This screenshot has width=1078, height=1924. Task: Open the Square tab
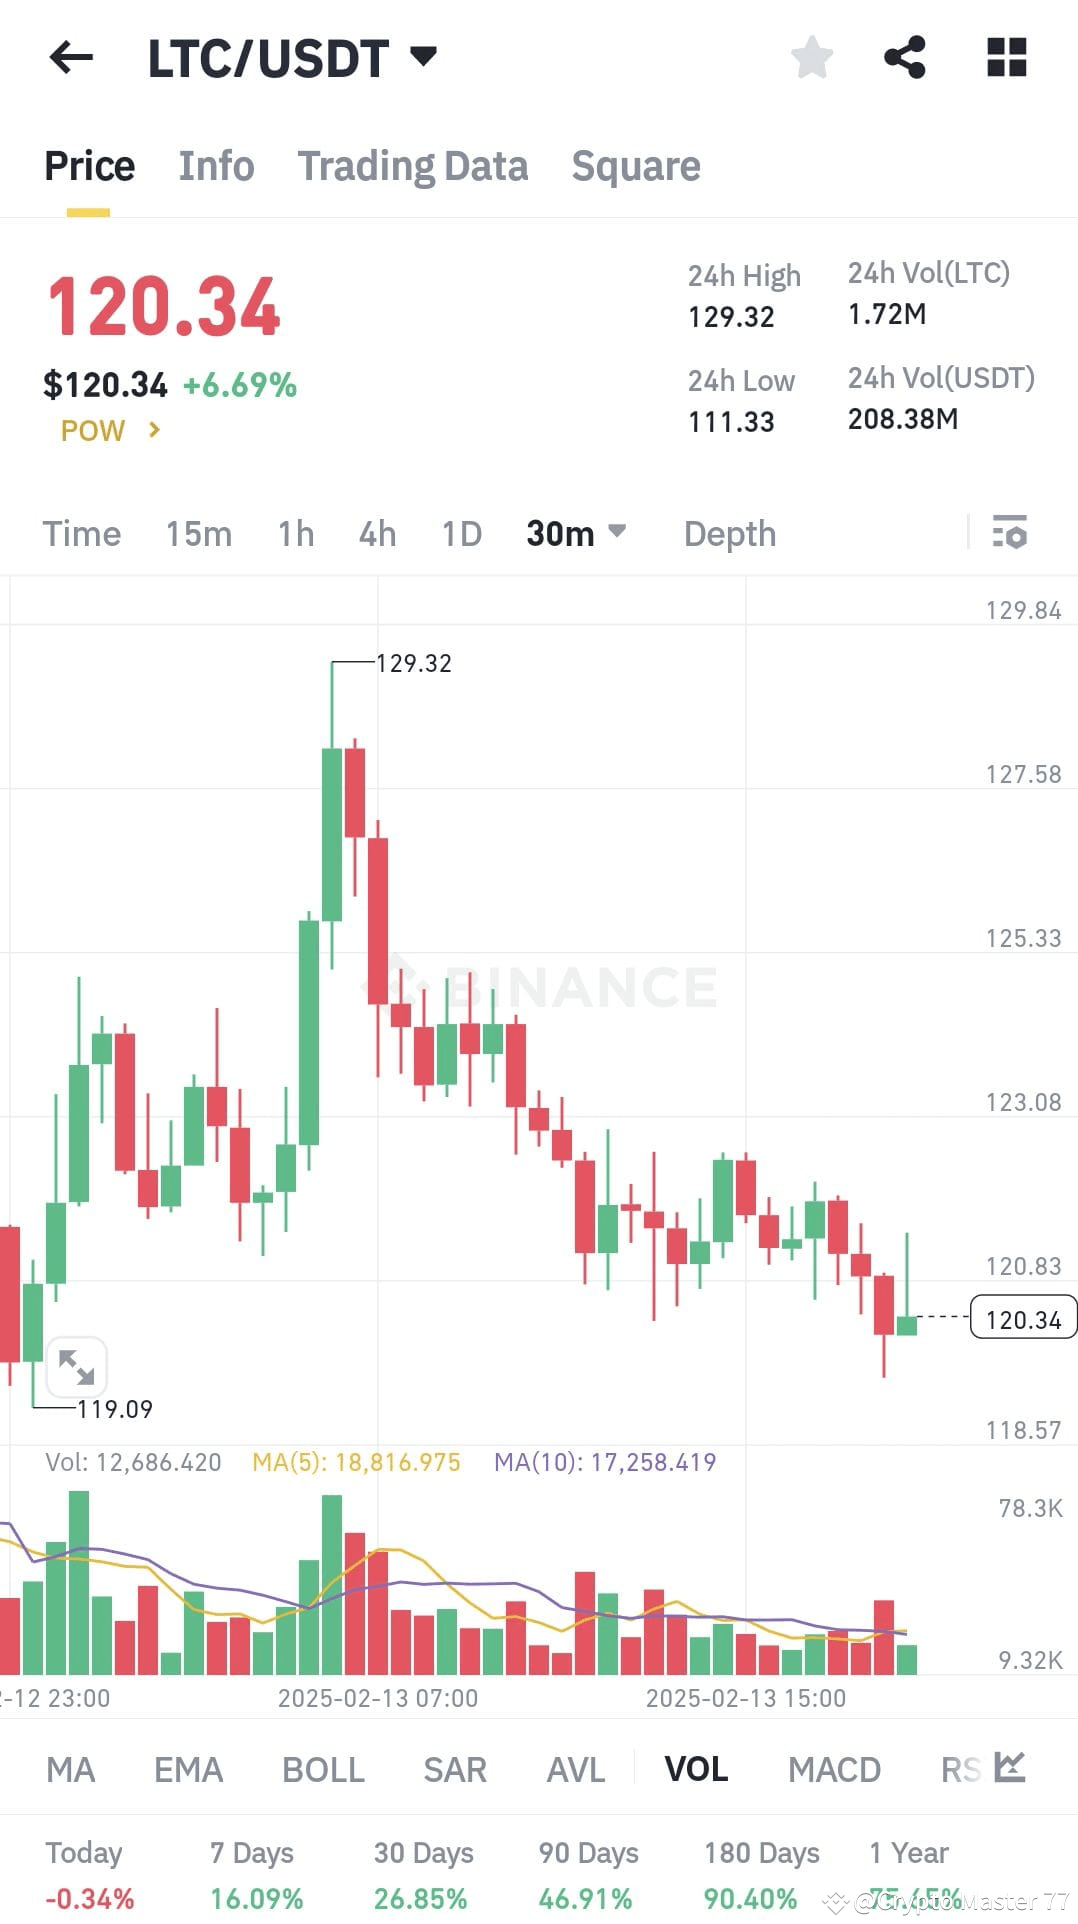tap(636, 166)
